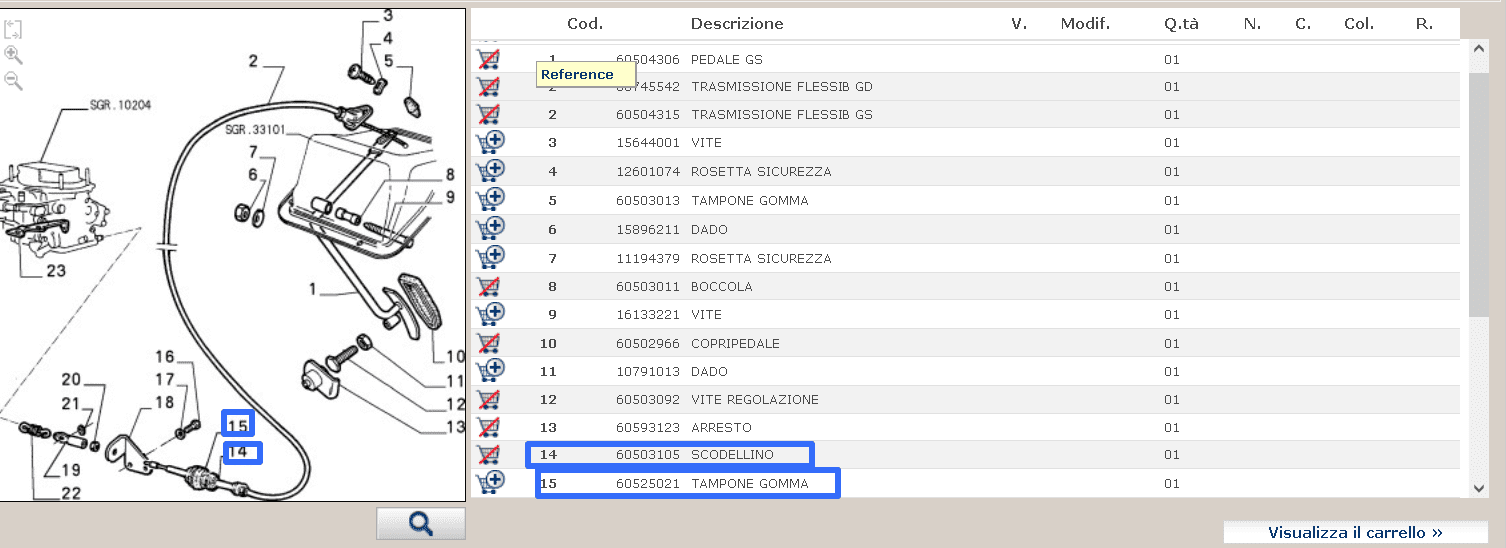The image size is (1506, 548).
Task: Click the Modif. column header
Action: click(1085, 23)
